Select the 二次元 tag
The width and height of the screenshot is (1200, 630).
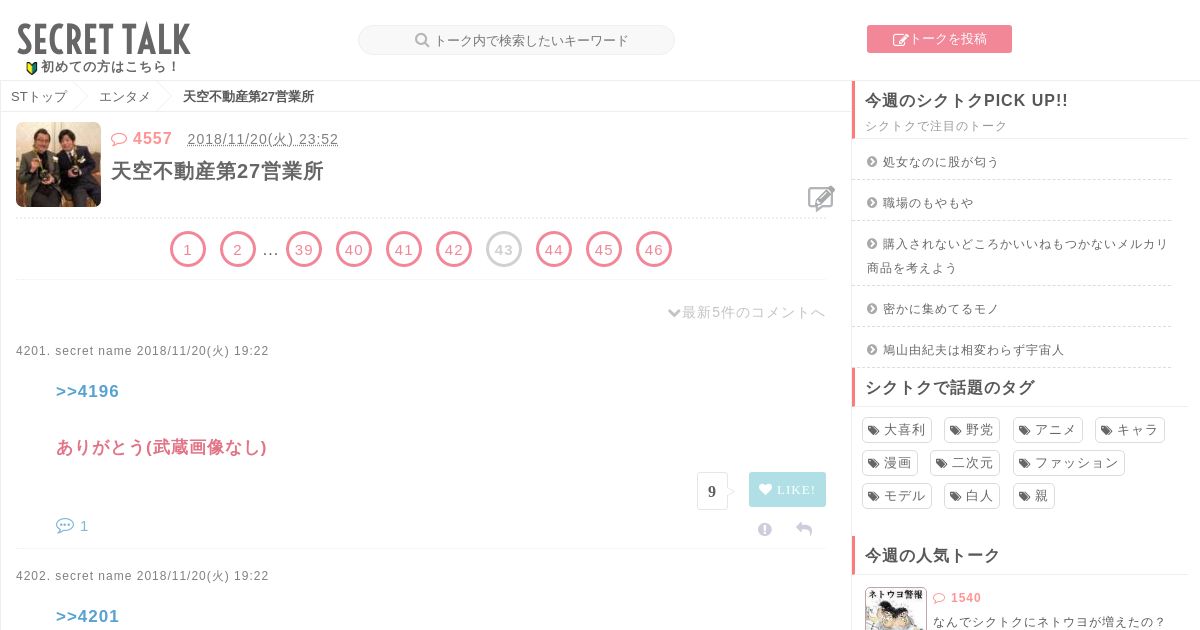965,463
